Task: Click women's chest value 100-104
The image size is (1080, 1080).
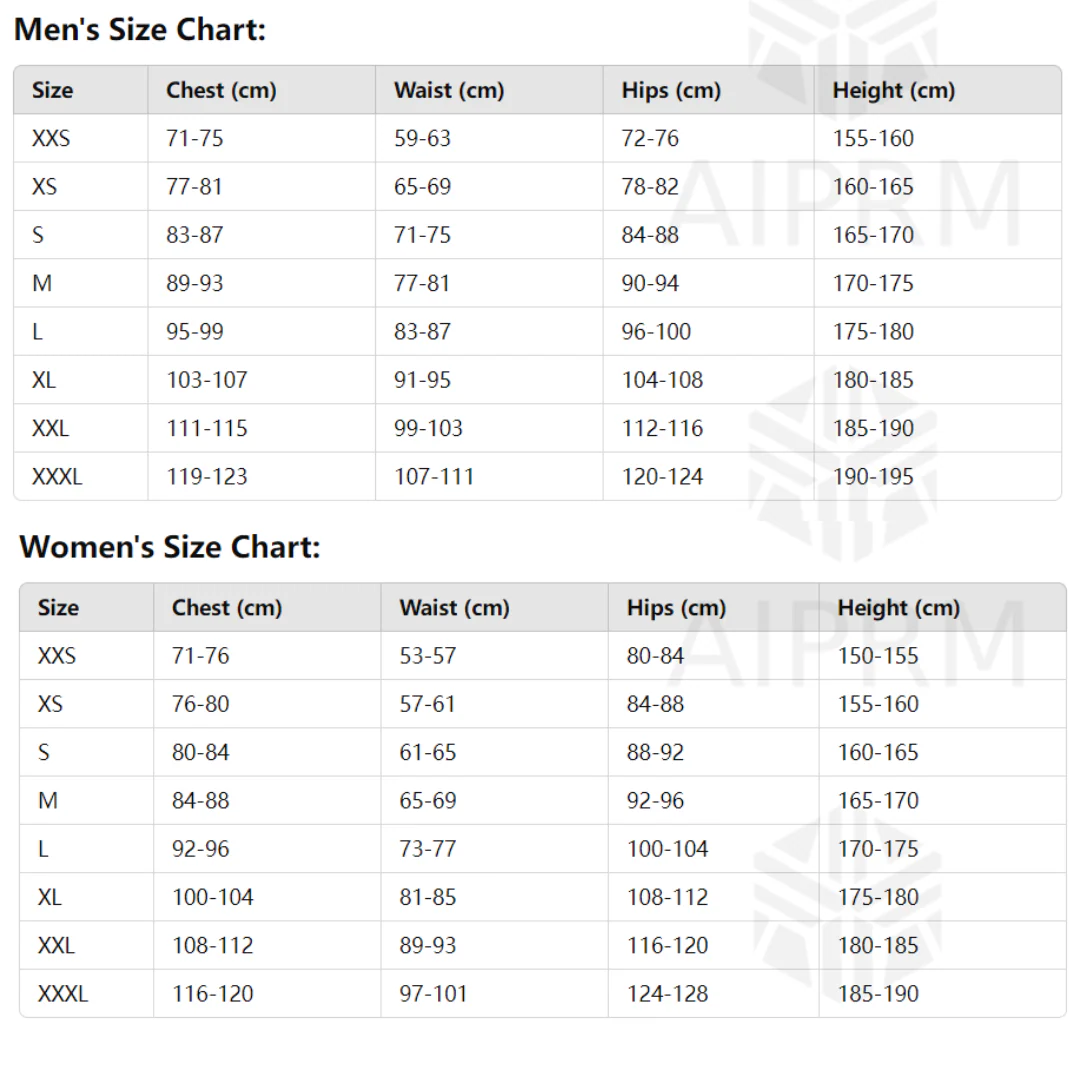Action: [x=212, y=897]
